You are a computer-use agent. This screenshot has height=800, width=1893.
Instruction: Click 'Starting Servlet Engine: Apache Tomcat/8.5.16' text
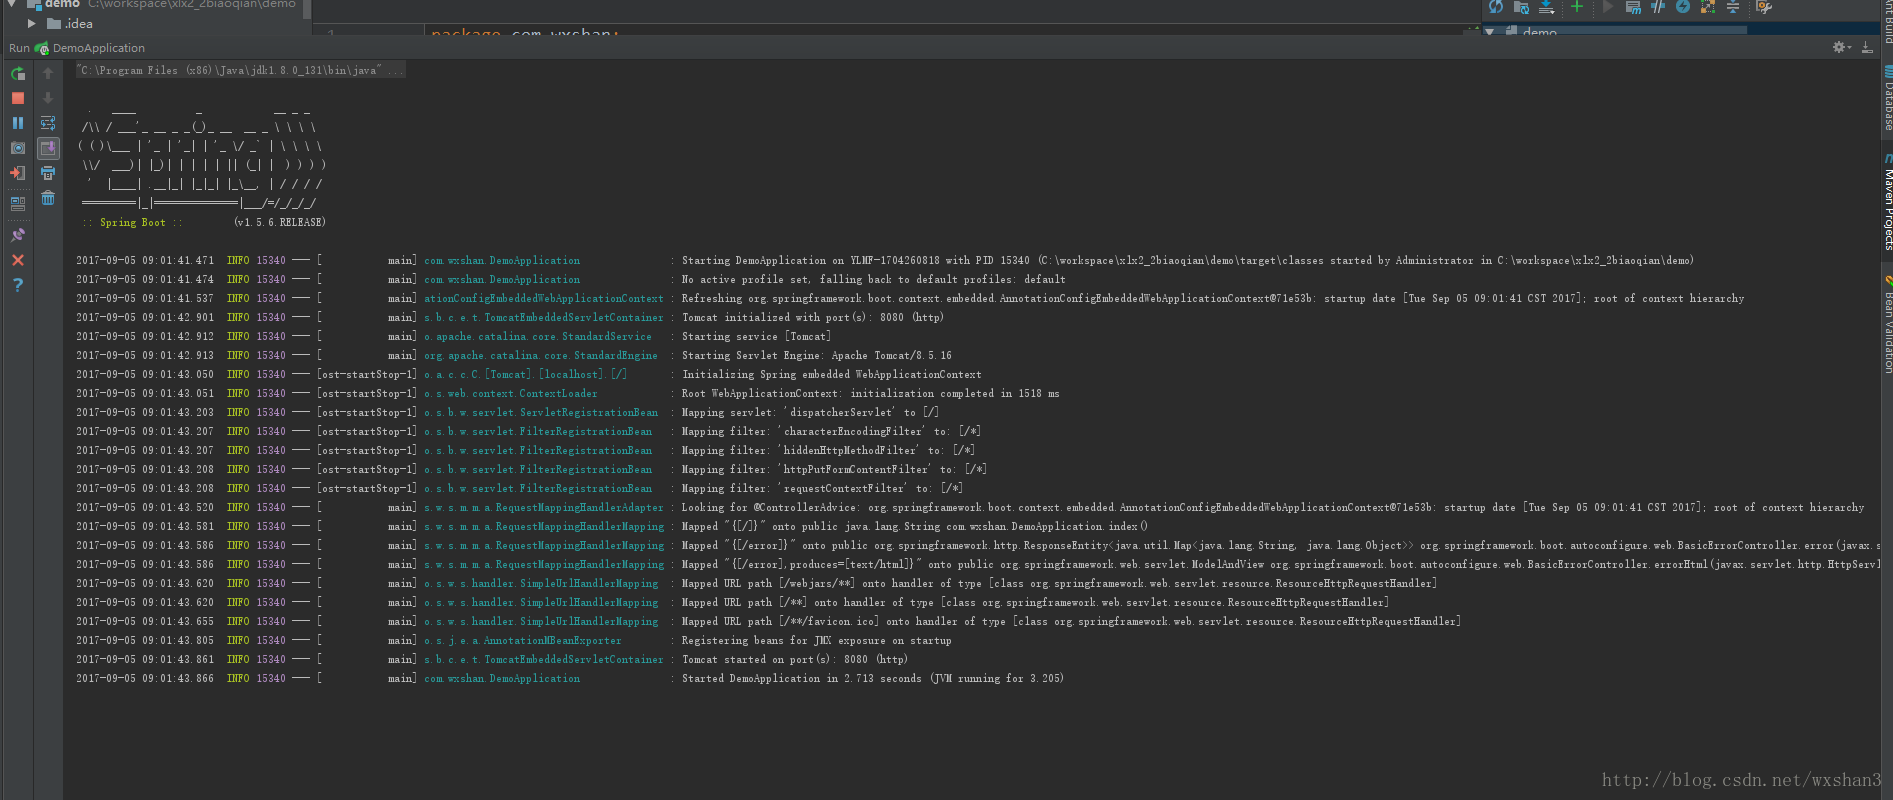click(x=817, y=355)
